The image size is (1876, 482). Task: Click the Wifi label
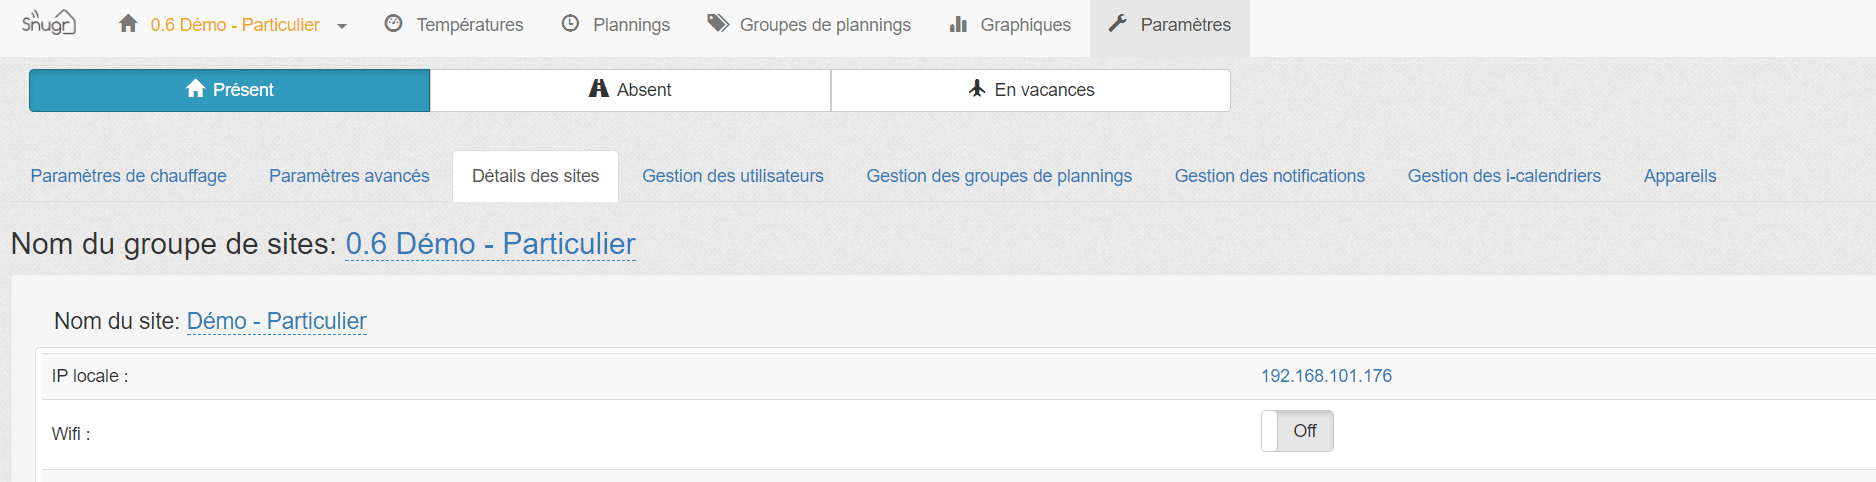(71, 434)
